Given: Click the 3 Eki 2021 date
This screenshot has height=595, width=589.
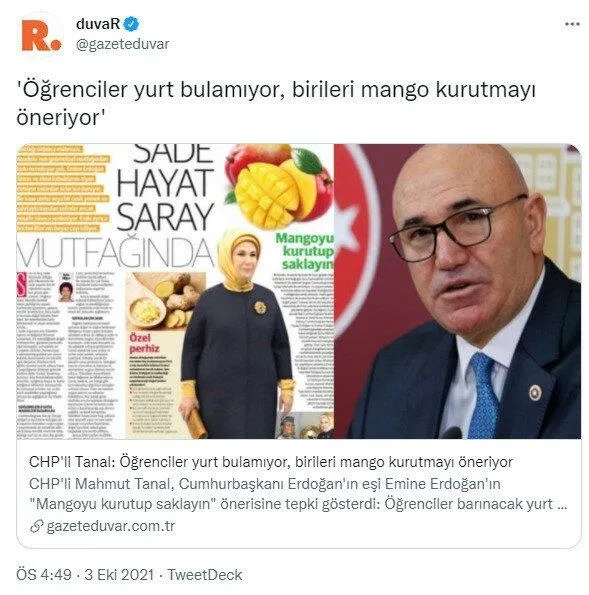Looking at the screenshot, I should click(119, 575).
